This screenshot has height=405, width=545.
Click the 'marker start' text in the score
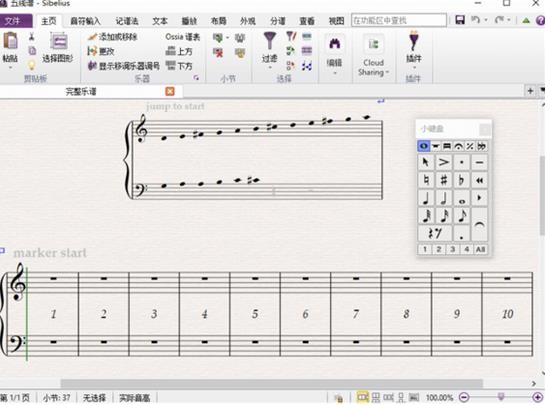pyautogui.click(x=50, y=253)
